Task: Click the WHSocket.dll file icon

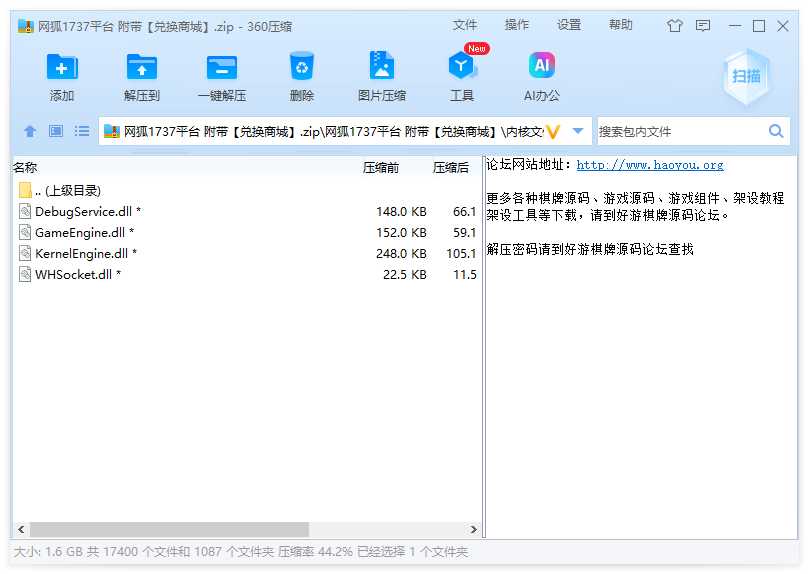Action: (25, 275)
